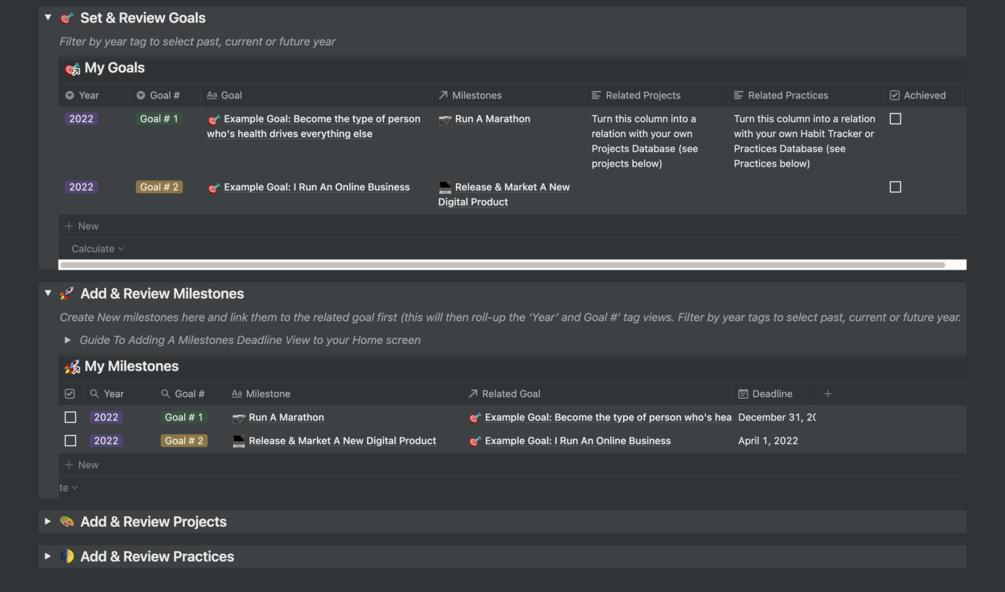1005x592 pixels.
Task: Expand the Add & Review Projects section
Action: (47, 522)
